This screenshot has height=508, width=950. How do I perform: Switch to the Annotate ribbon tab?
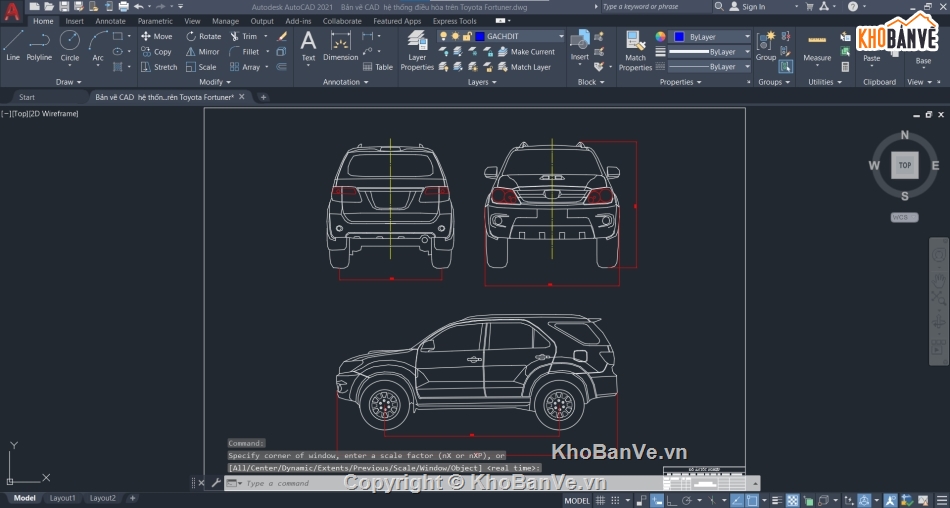pyautogui.click(x=110, y=21)
